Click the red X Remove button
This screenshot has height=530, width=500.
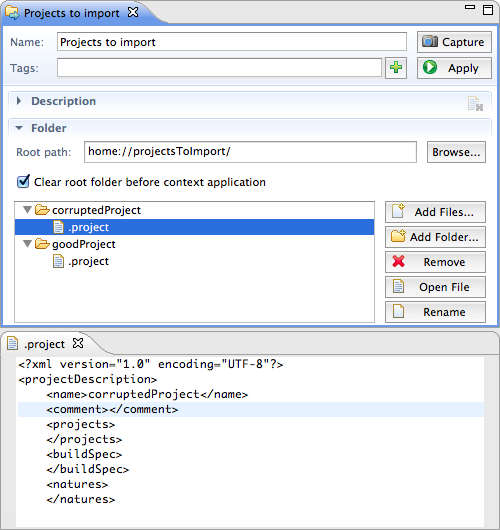435,262
